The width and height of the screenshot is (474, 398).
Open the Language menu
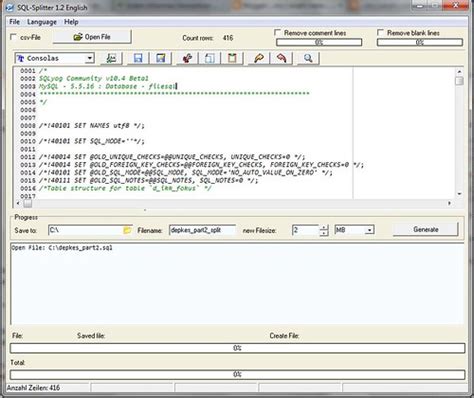click(x=42, y=22)
